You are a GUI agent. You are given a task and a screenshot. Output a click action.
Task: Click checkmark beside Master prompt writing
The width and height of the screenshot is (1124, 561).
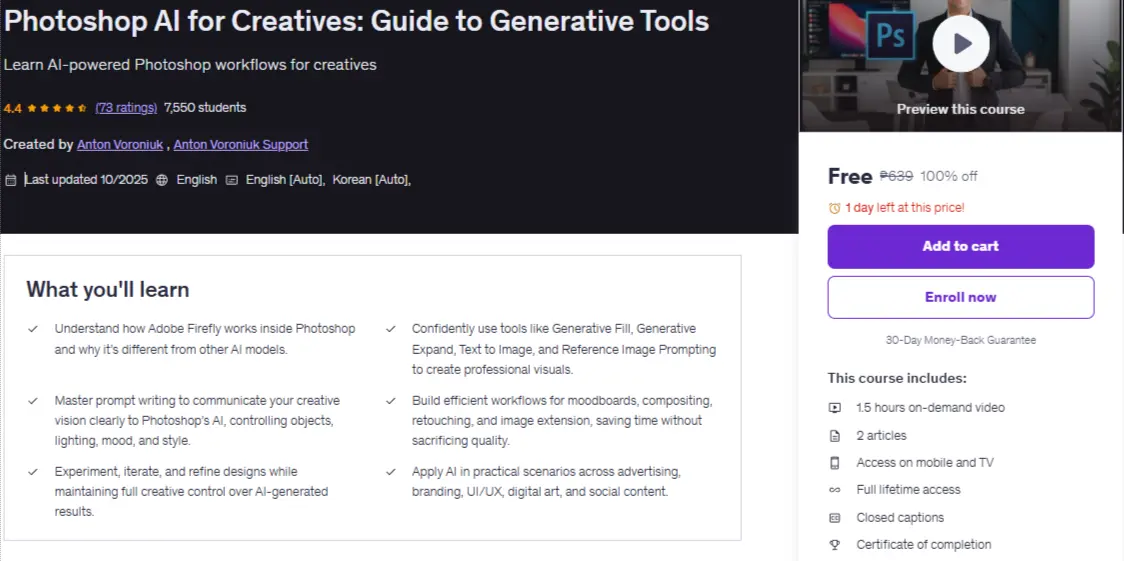32,401
